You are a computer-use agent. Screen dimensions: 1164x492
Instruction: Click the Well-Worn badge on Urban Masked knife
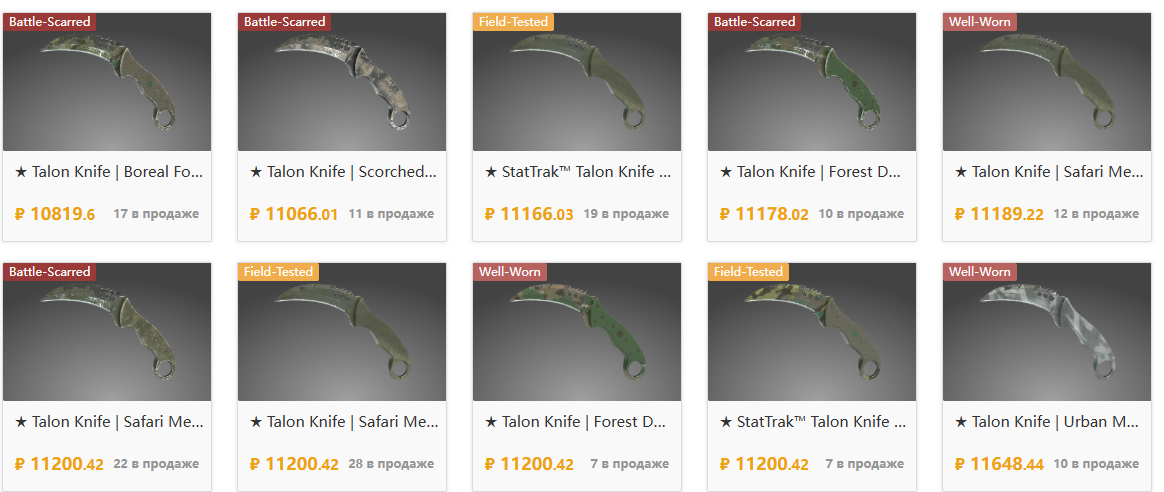click(x=980, y=272)
